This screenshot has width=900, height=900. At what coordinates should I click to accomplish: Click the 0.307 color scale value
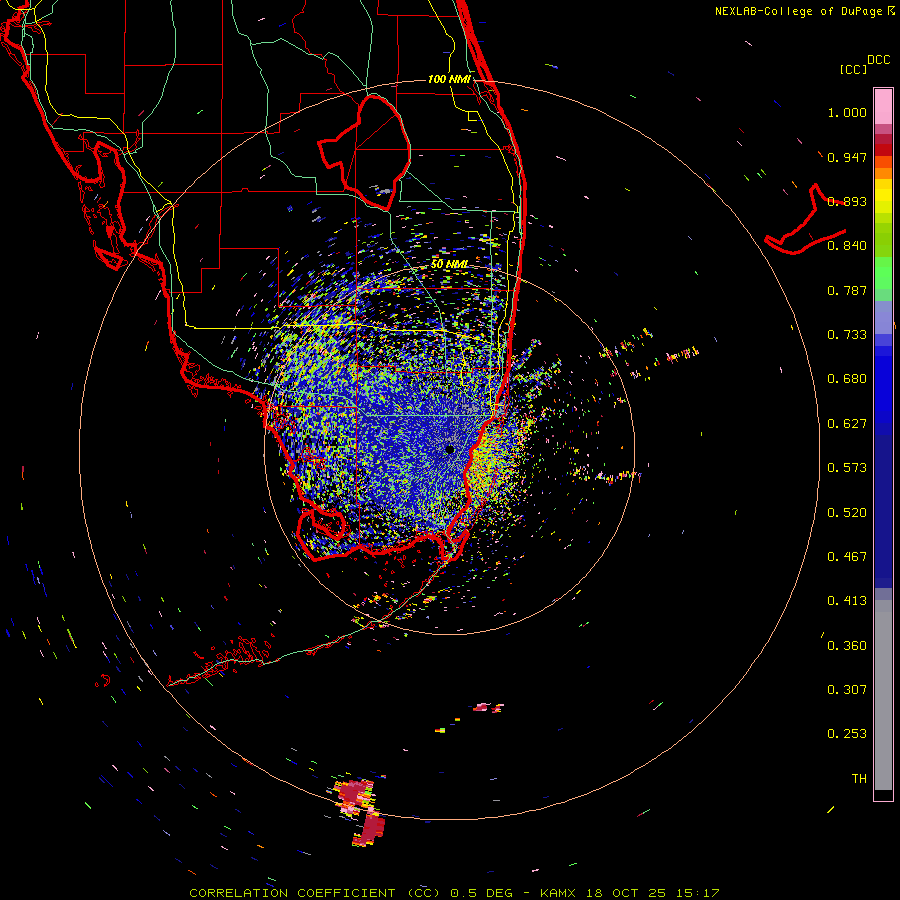click(x=847, y=690)
